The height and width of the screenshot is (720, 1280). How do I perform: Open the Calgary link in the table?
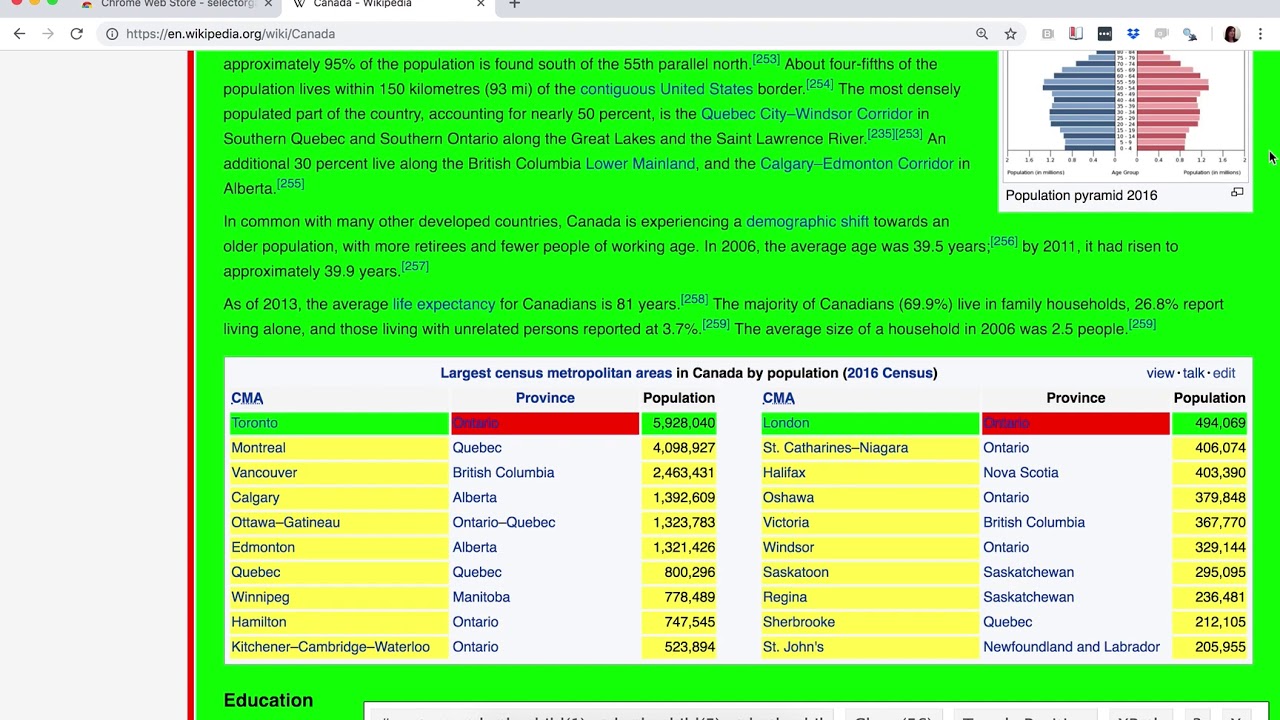(x=255, y=498)
